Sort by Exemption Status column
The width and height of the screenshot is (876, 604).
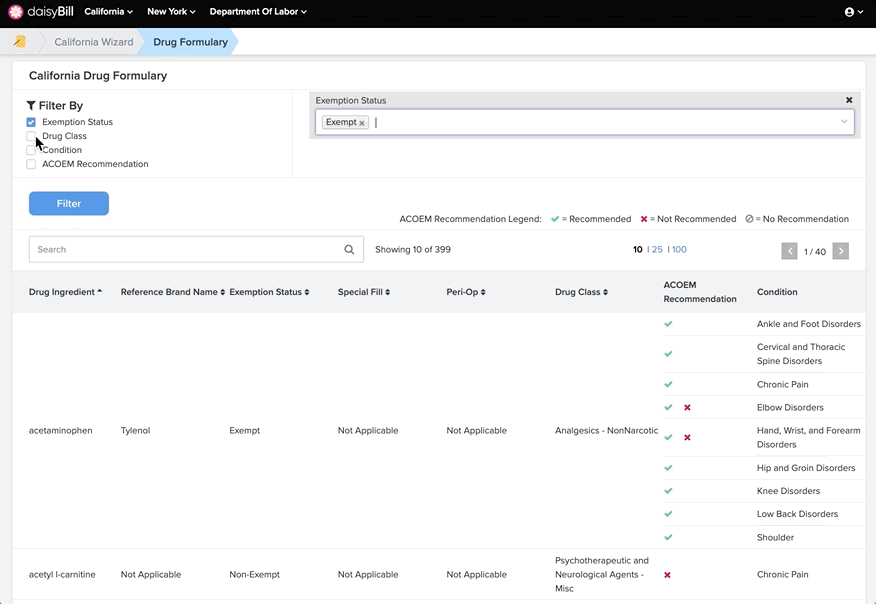point(269,292)
